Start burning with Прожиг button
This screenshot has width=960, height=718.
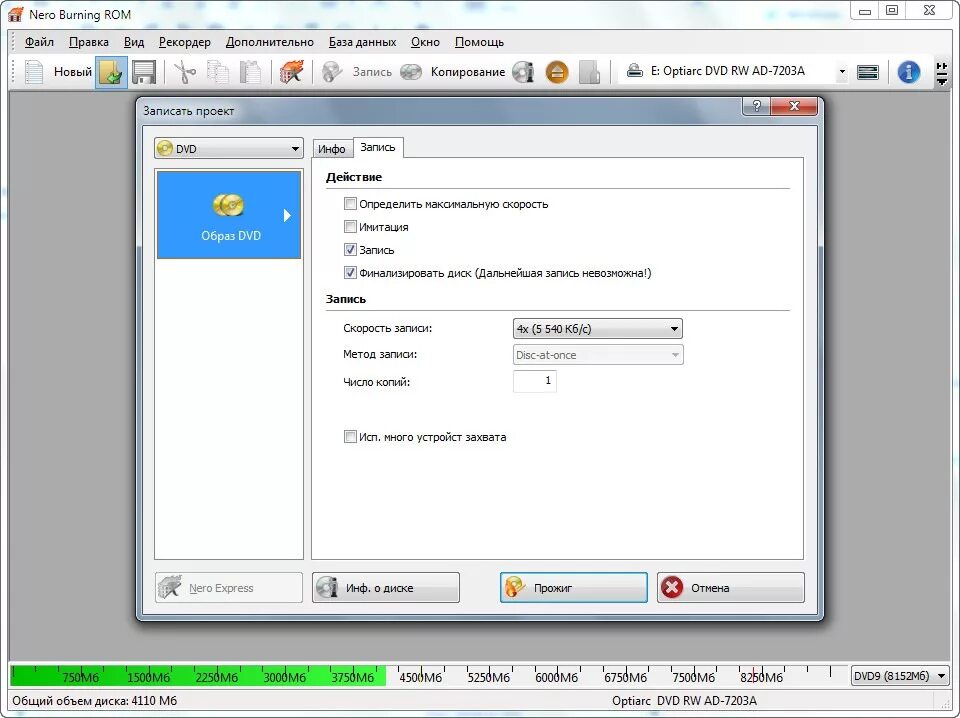coord(574,588)
